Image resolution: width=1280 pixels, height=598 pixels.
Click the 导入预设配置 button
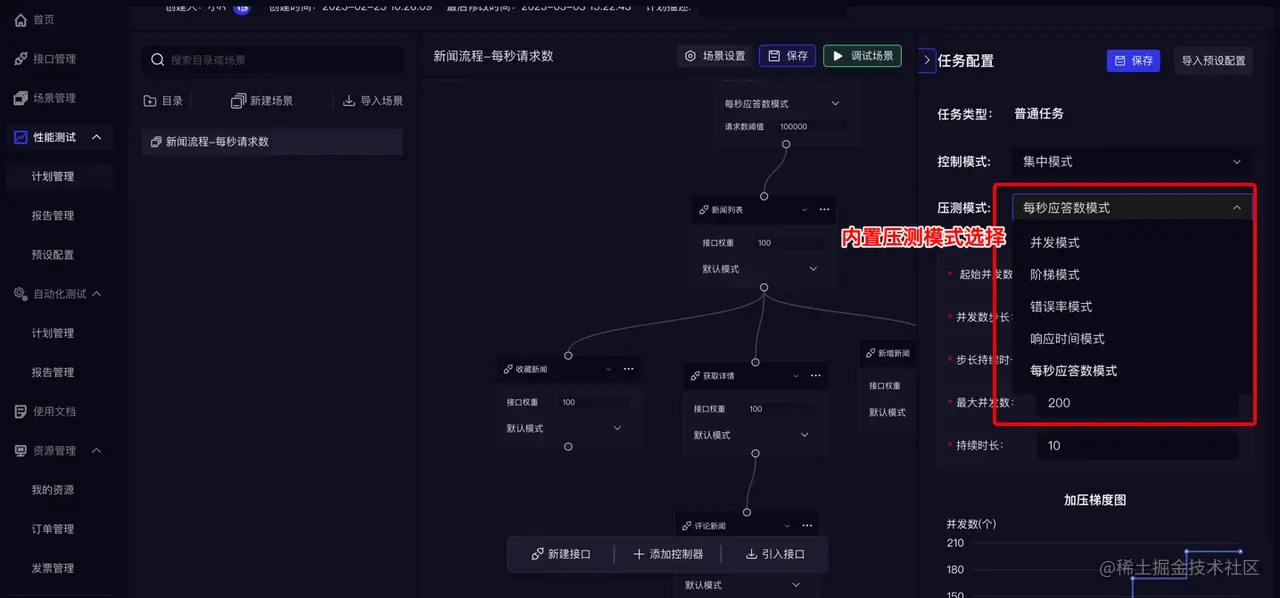pos(1213,60)
